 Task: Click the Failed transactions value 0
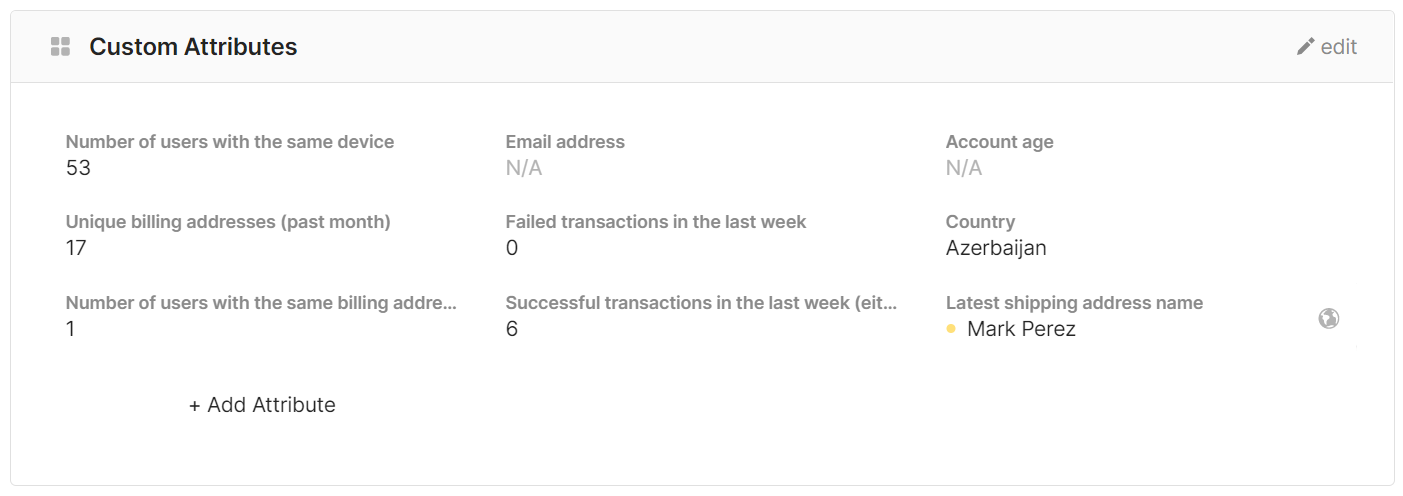(512, 248)
